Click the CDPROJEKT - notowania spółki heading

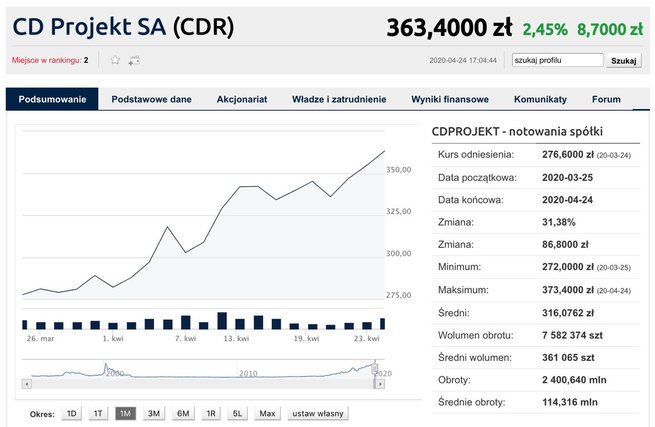click(517, 132)
